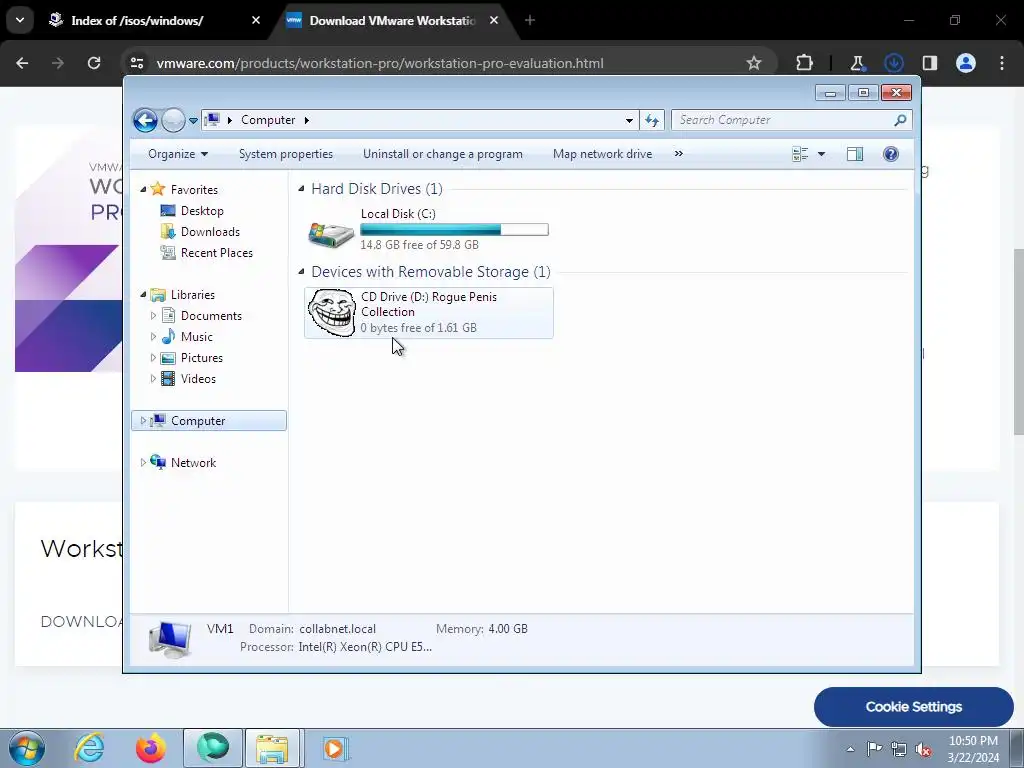
Task: Expand the arrow after Computer in breadcrumb
Action: pos(306,120)
